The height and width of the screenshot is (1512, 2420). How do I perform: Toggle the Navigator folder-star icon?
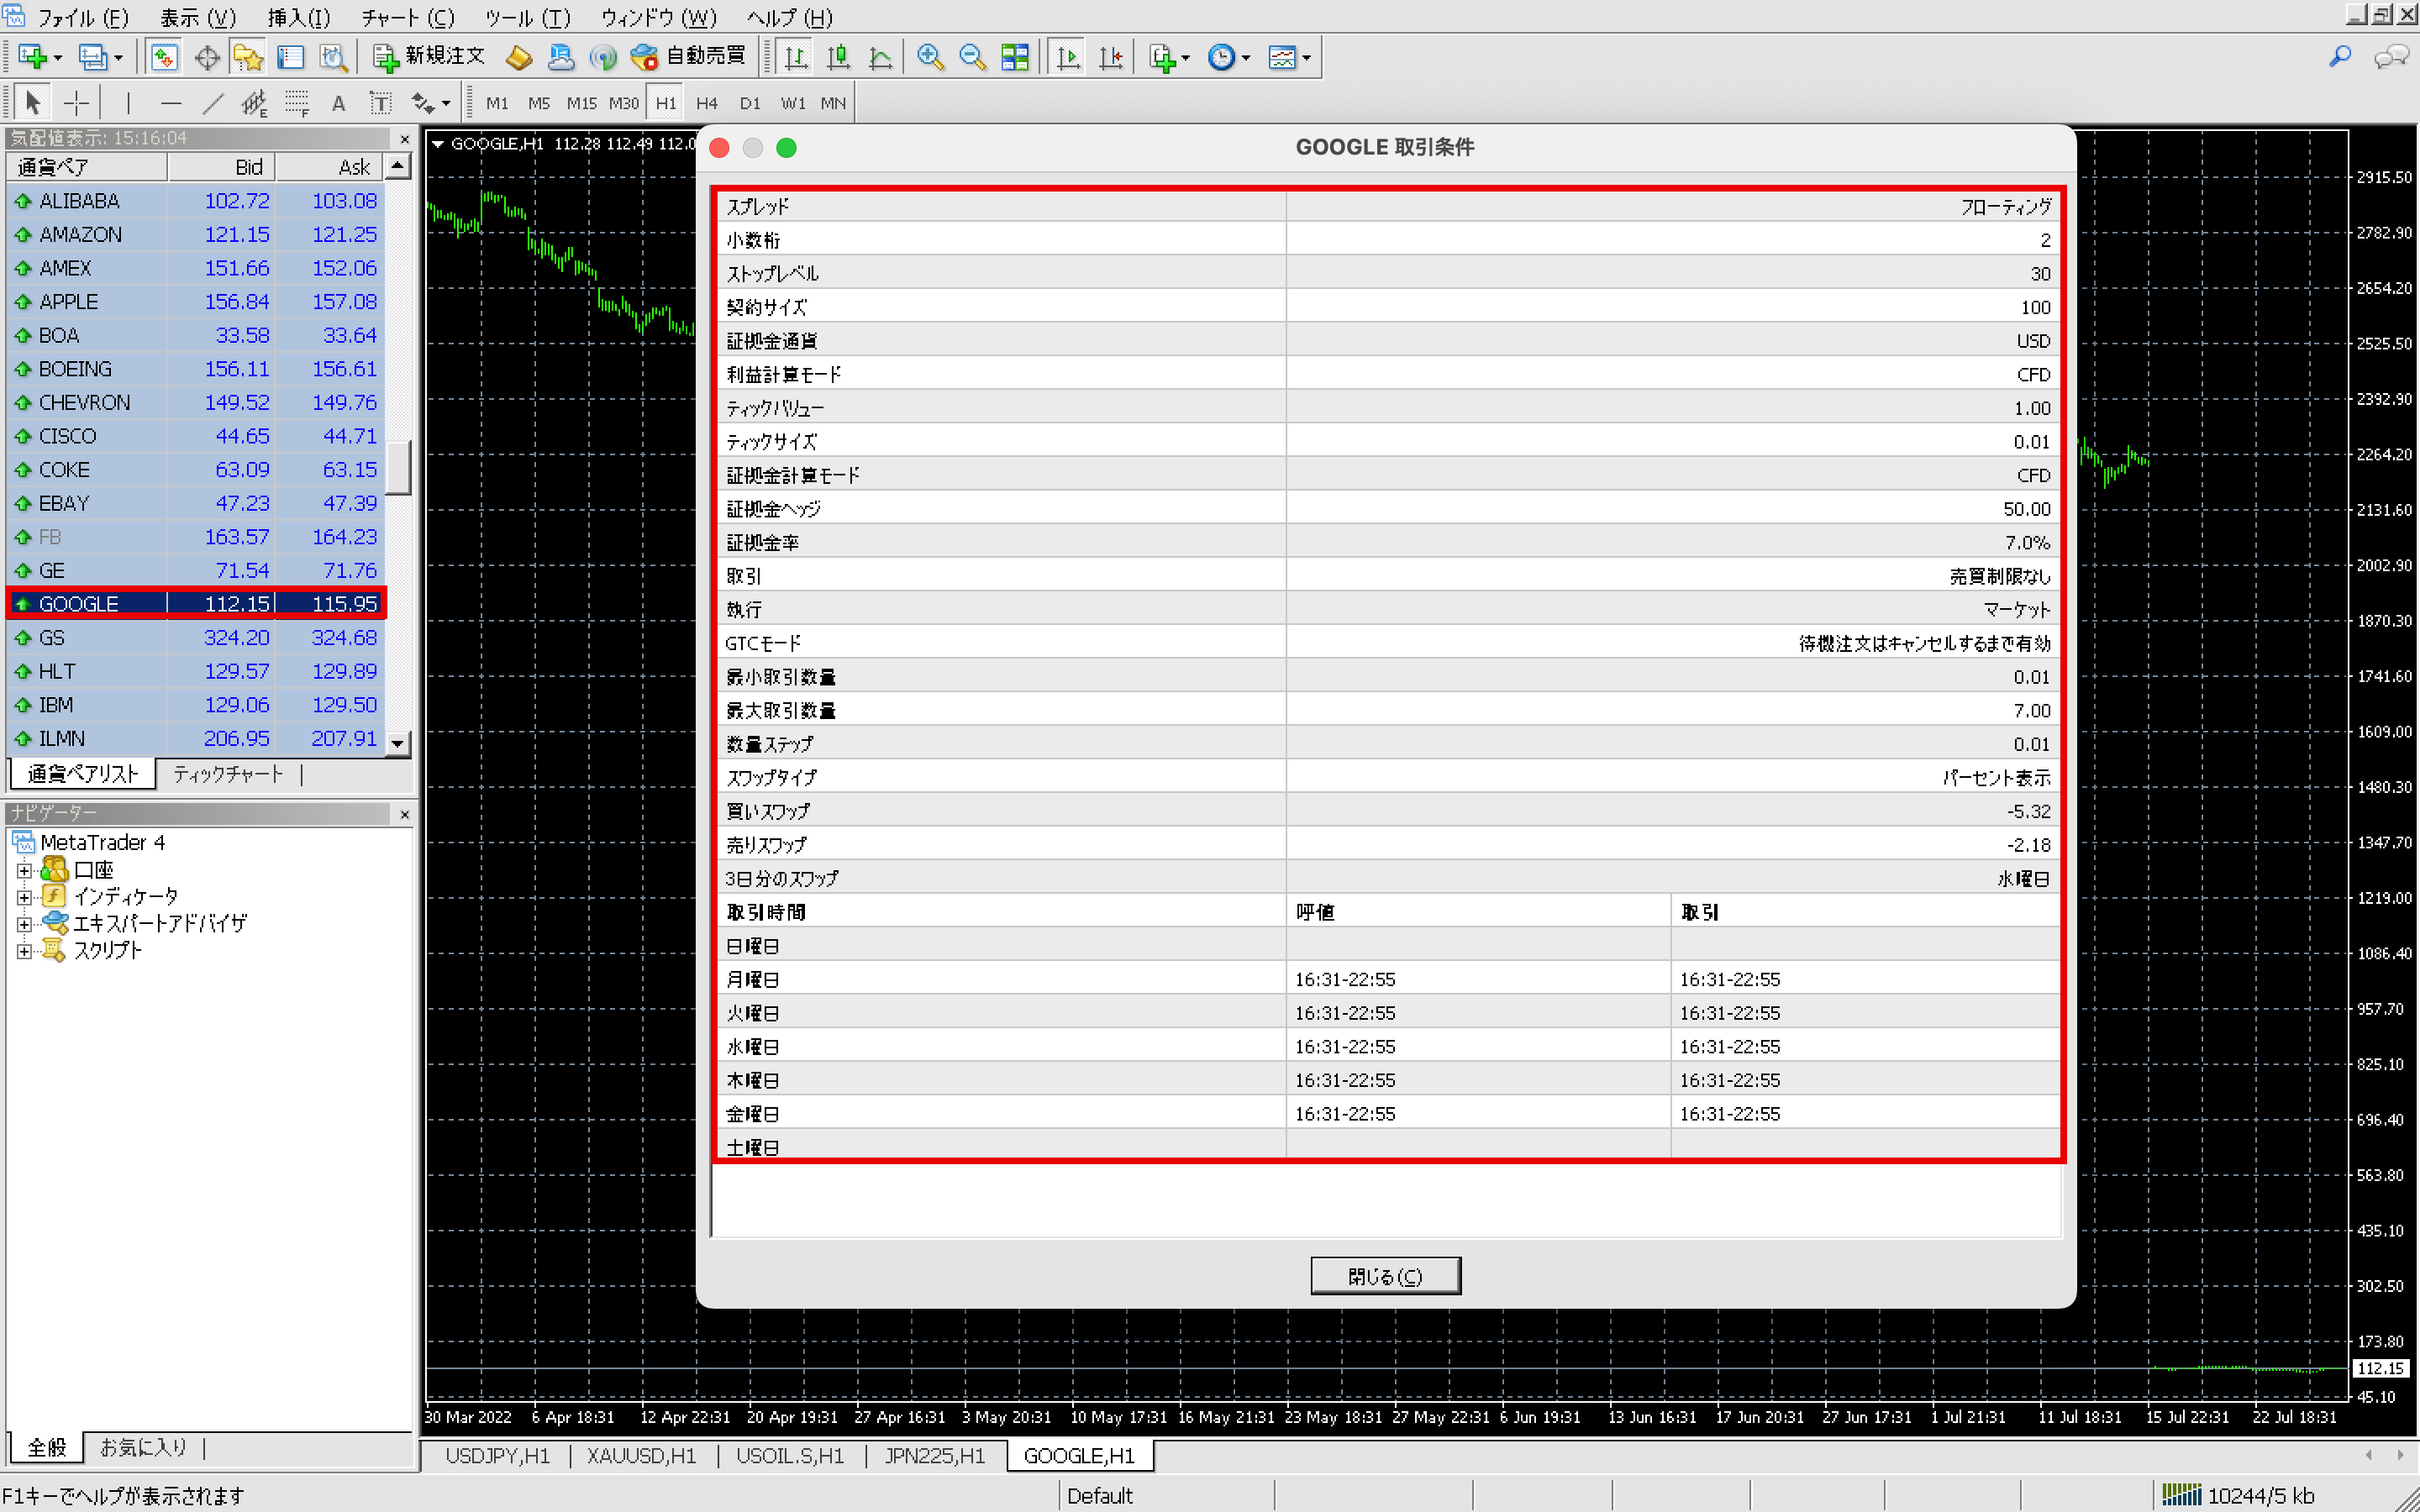pos(248,57)
